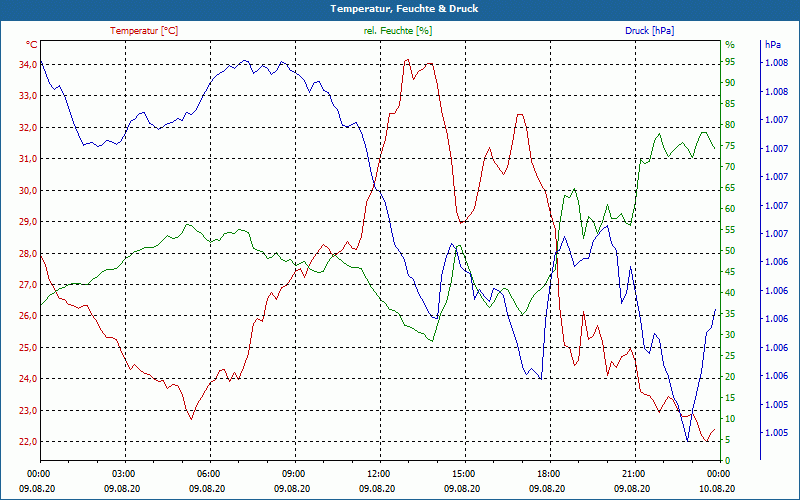Click the '33,0' temperature axis value
This screenshot has height=500, width=800.
click(x=29, y=96)
